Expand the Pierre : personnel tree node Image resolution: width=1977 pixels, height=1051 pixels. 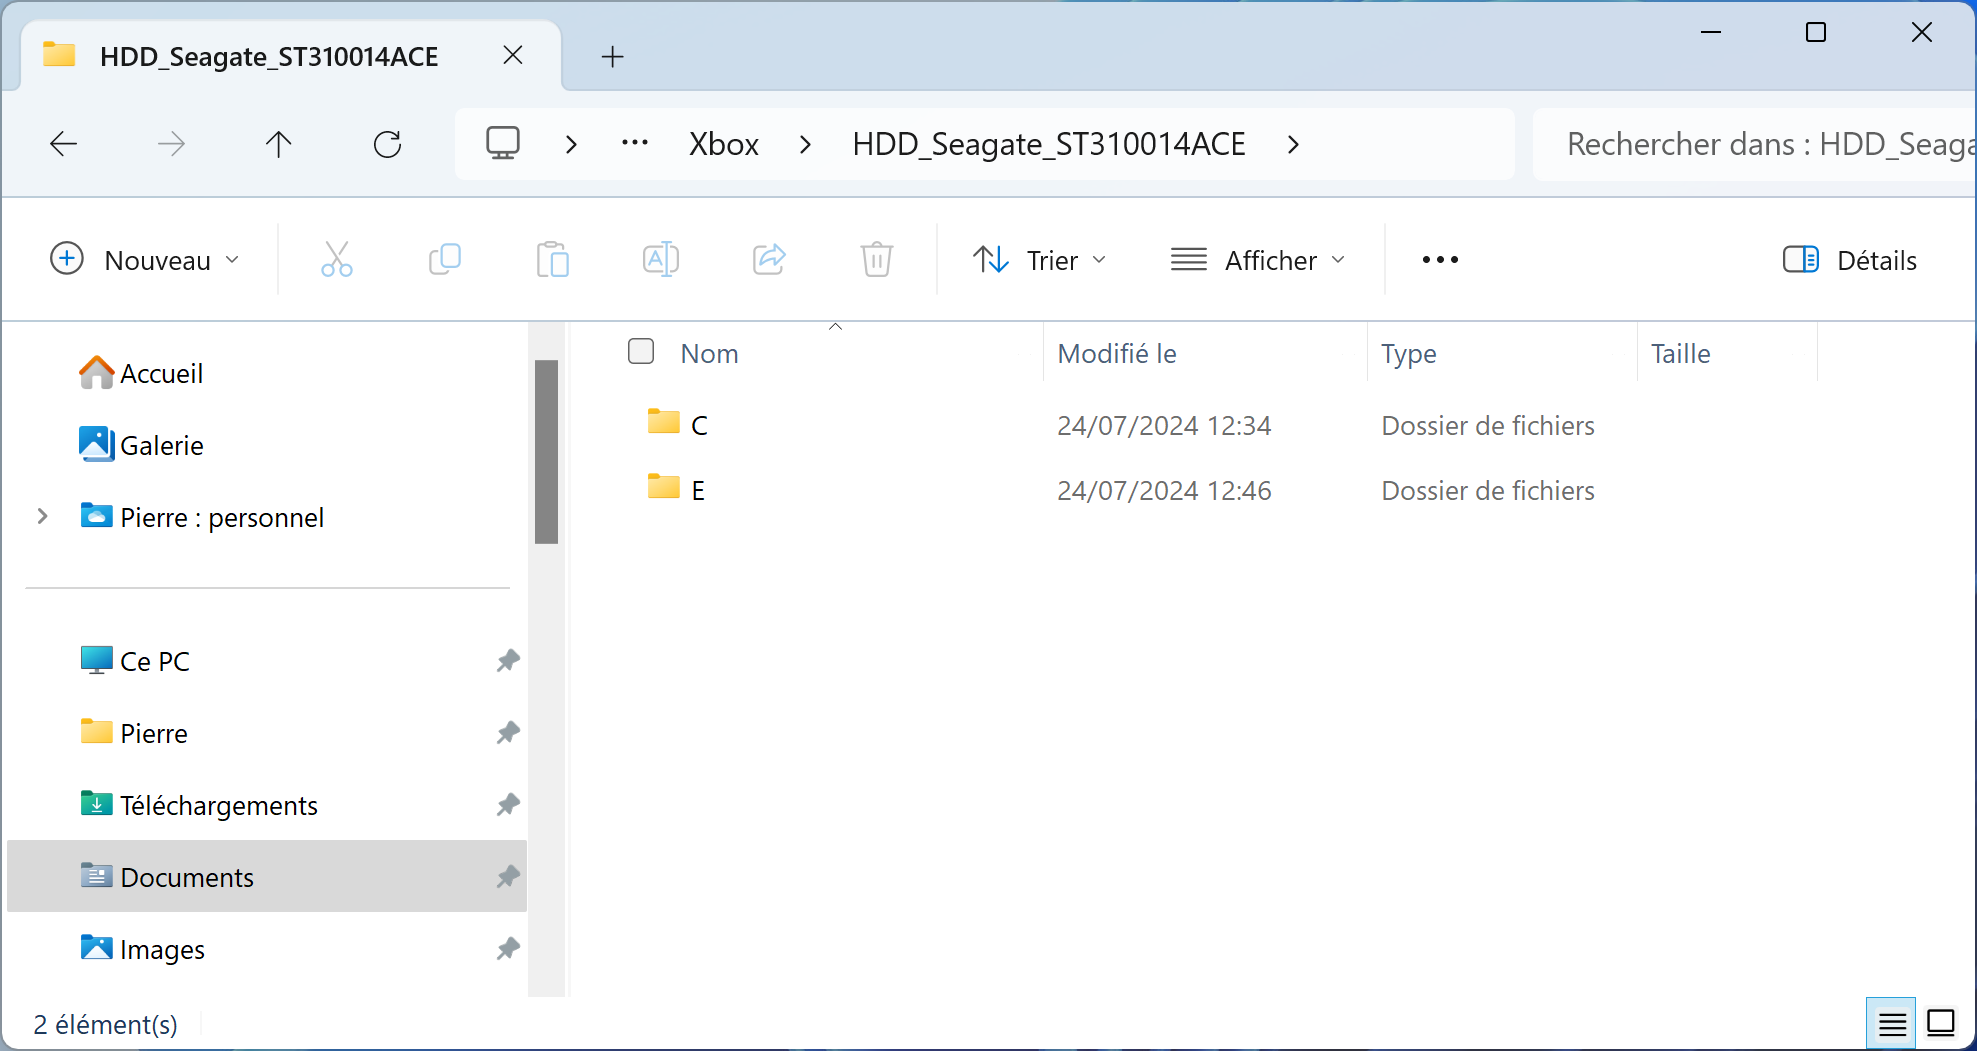pos(42,517)
